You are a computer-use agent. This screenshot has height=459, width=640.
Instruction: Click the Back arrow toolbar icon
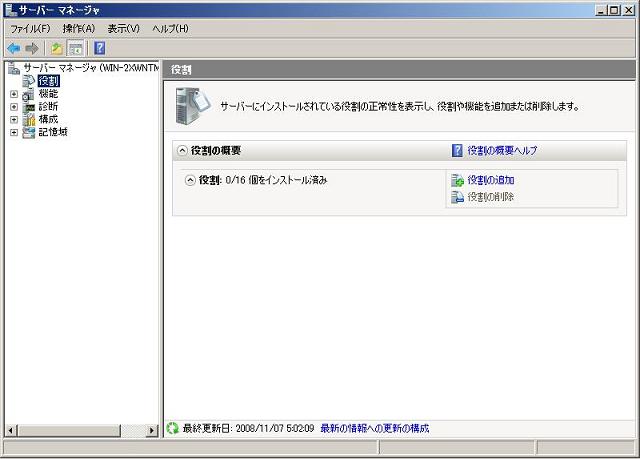click(x=14, y=49)
